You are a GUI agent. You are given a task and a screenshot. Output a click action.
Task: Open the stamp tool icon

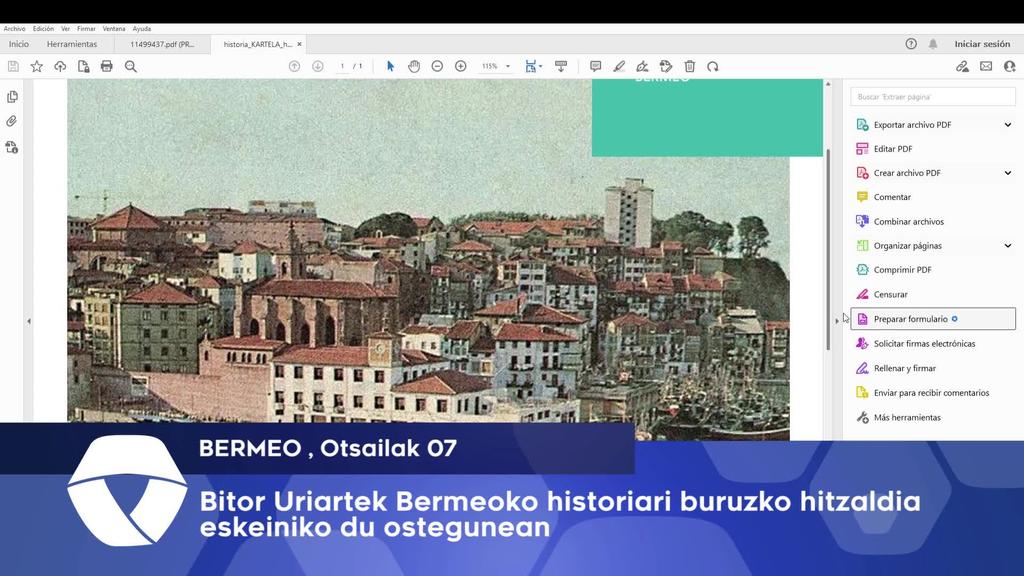[666, 66]
